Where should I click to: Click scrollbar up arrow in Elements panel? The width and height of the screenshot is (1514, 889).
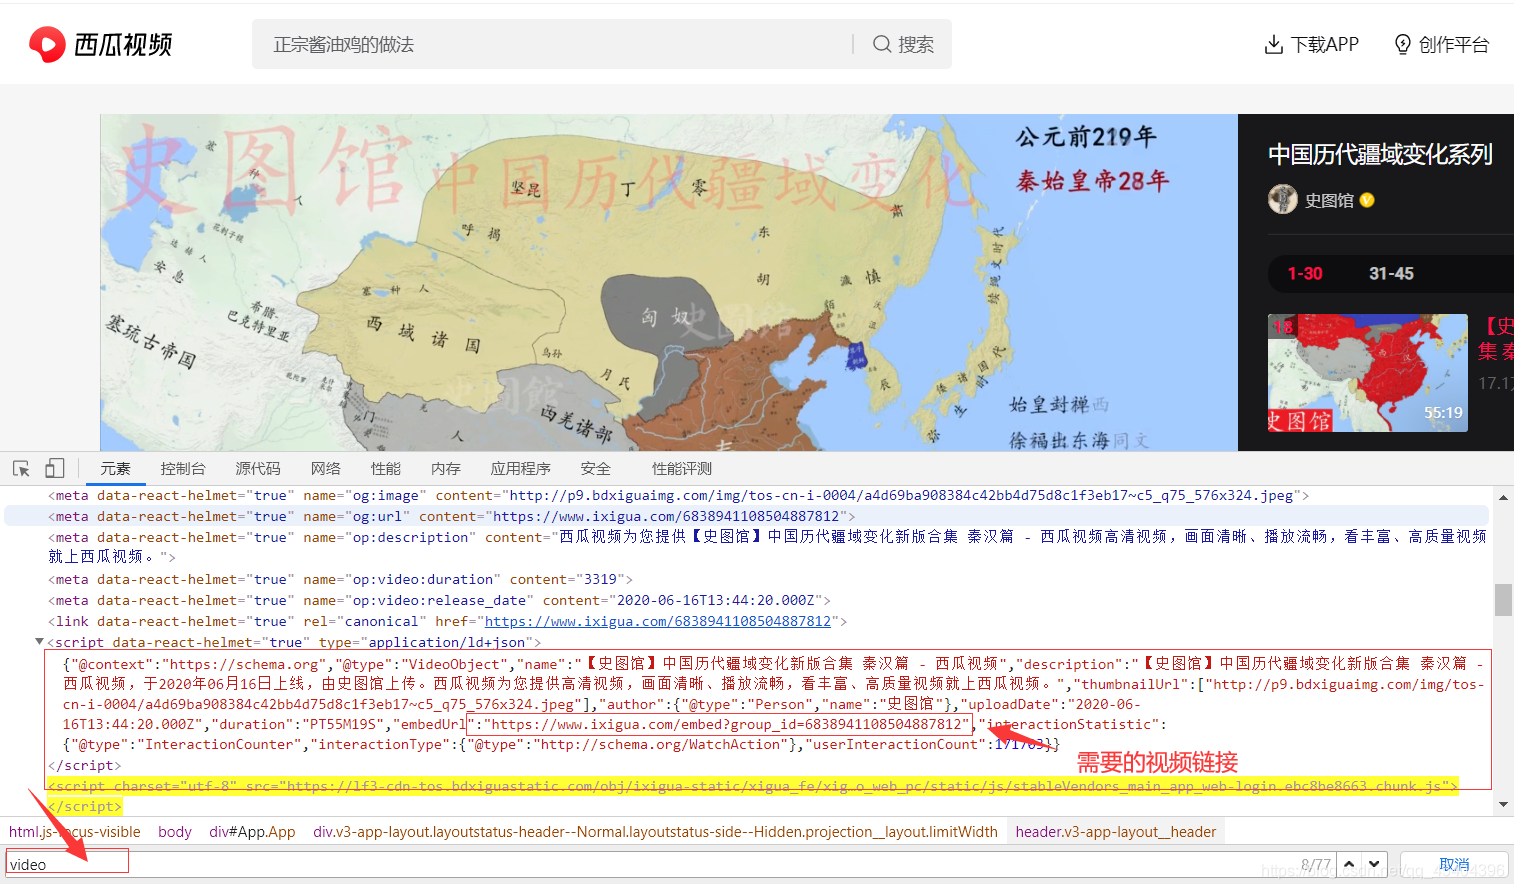(1503, 497)
